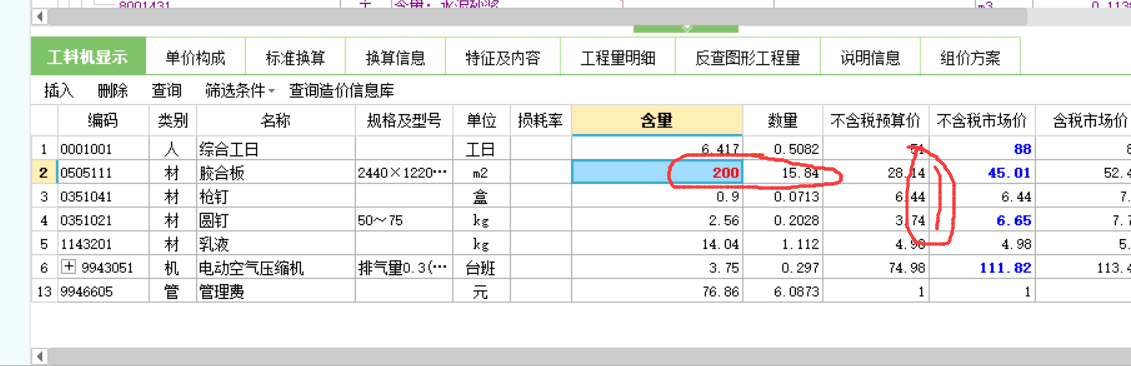This screenshot has height=366, width=1131.
Task: Click the spec cell 2440×1220
Action: 405,173
